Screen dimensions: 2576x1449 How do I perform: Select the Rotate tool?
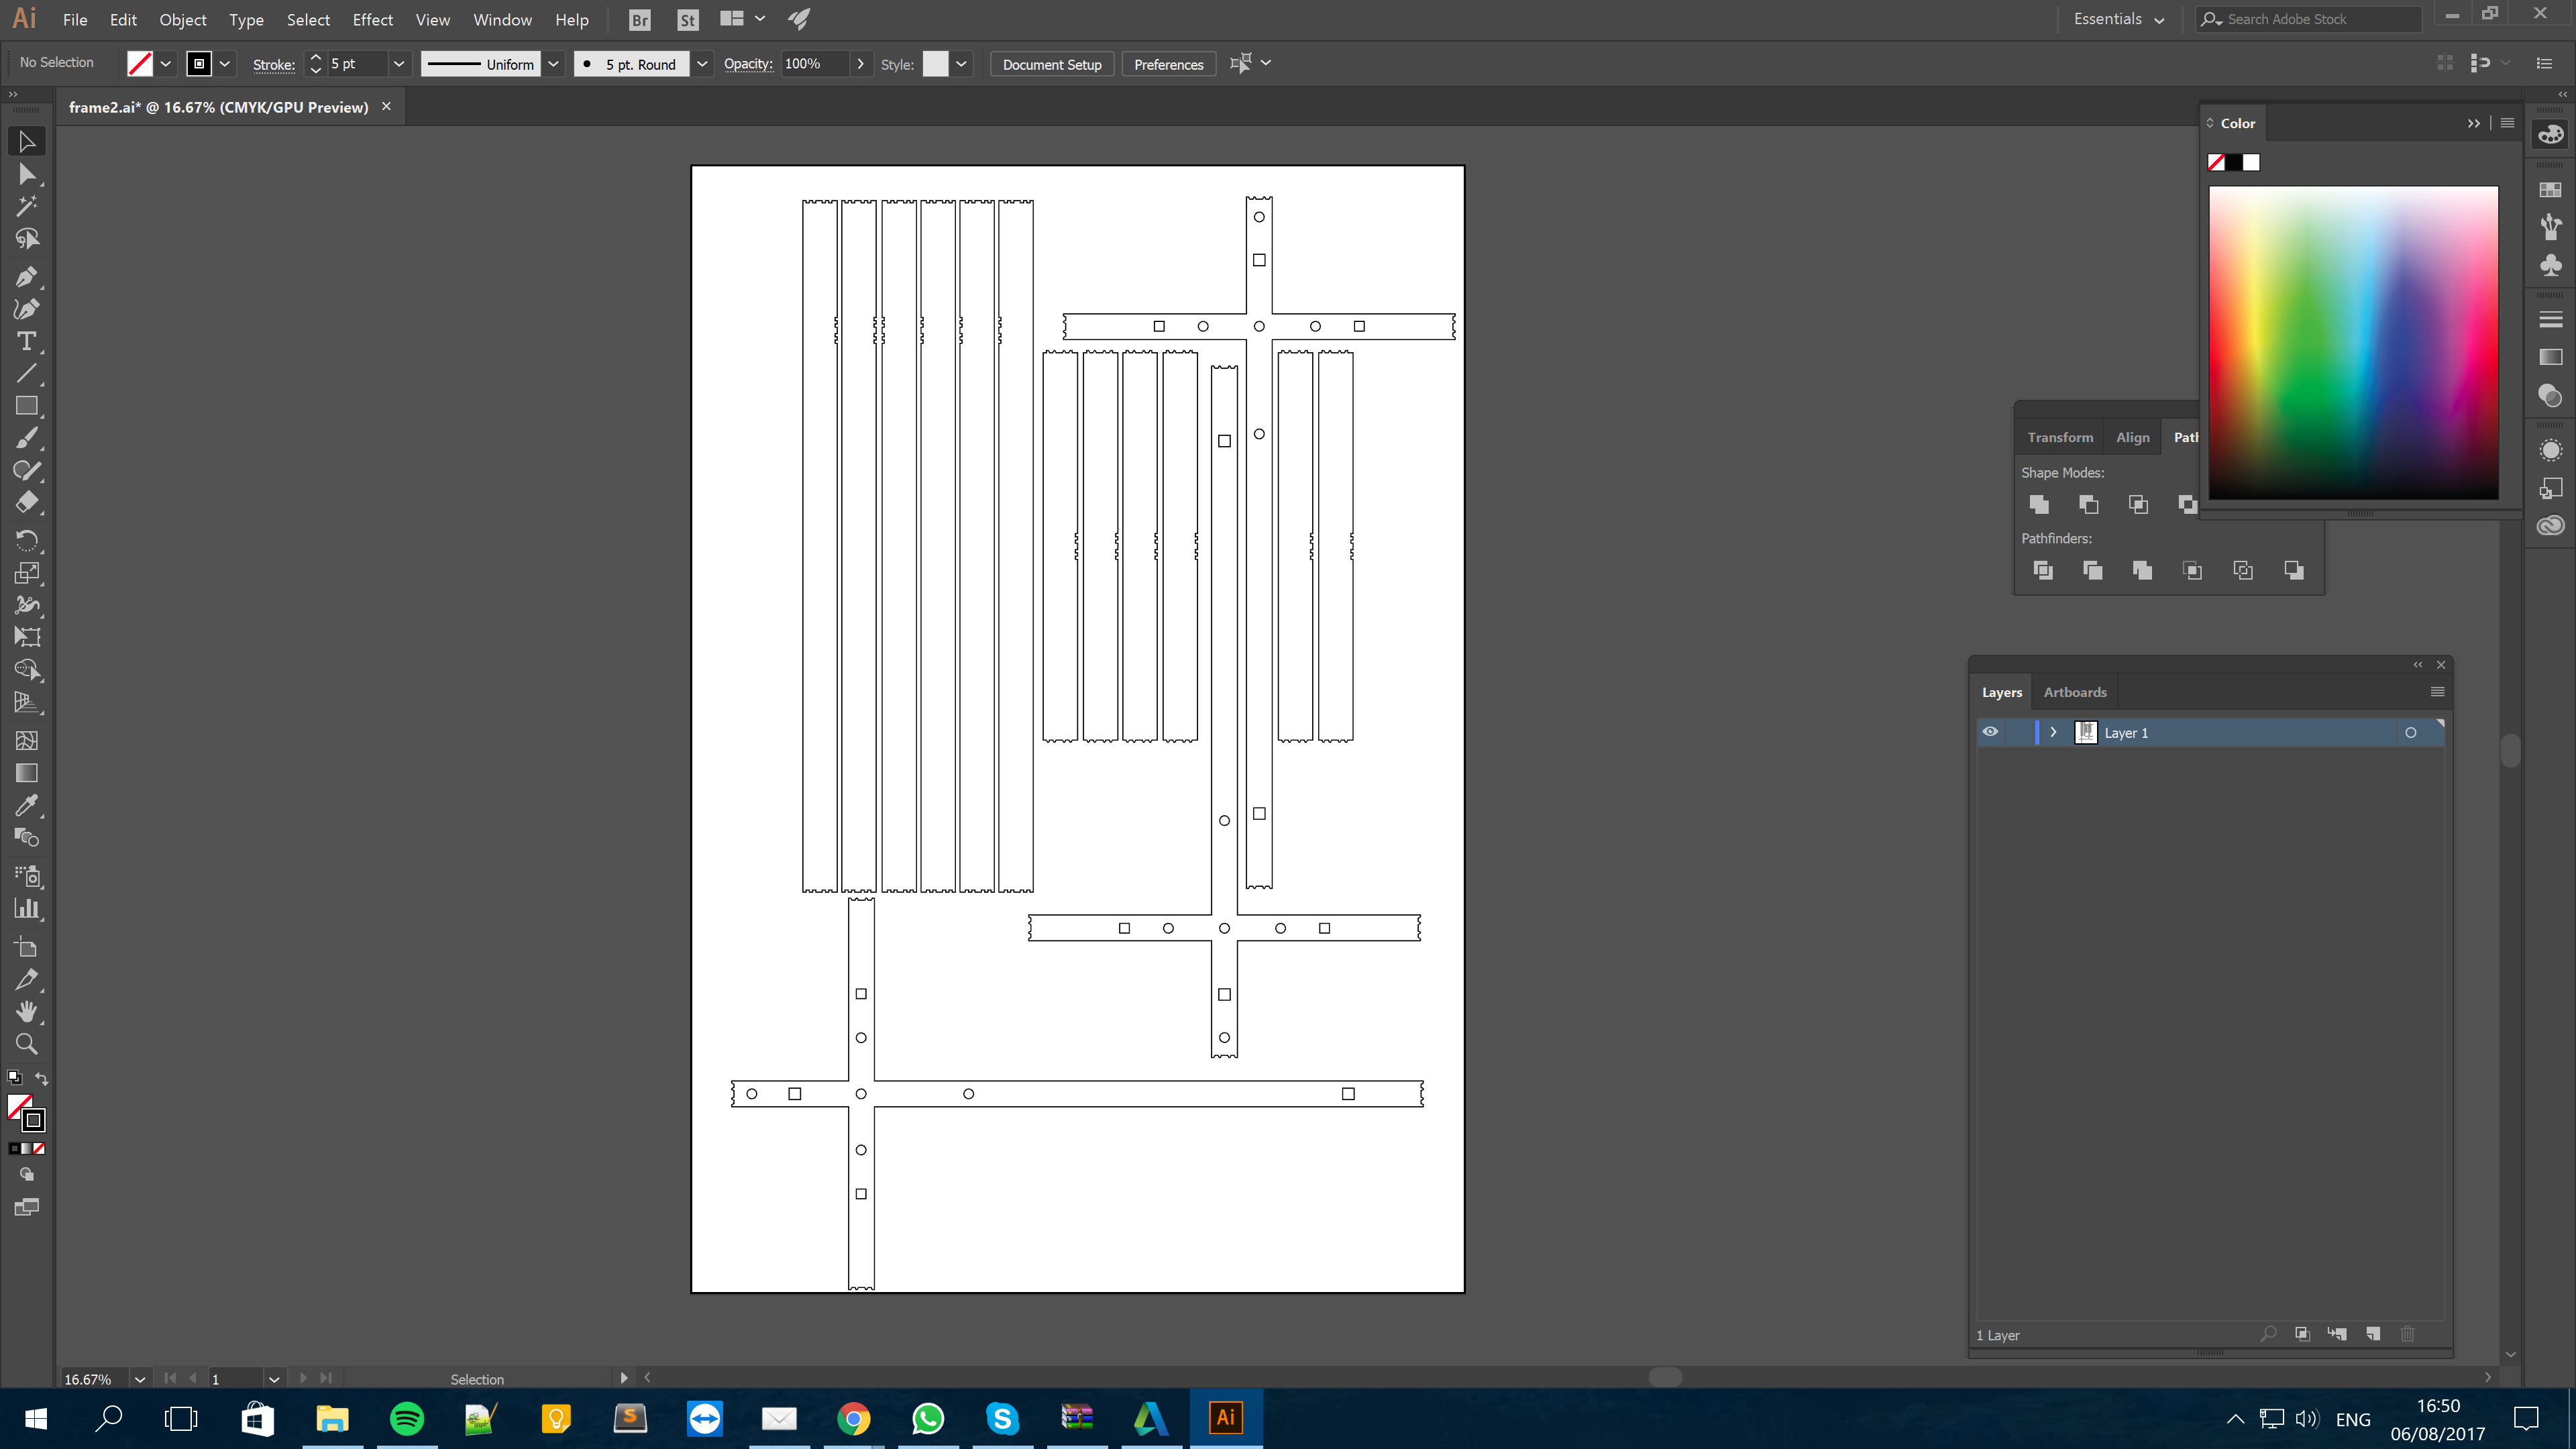(27, 539)
